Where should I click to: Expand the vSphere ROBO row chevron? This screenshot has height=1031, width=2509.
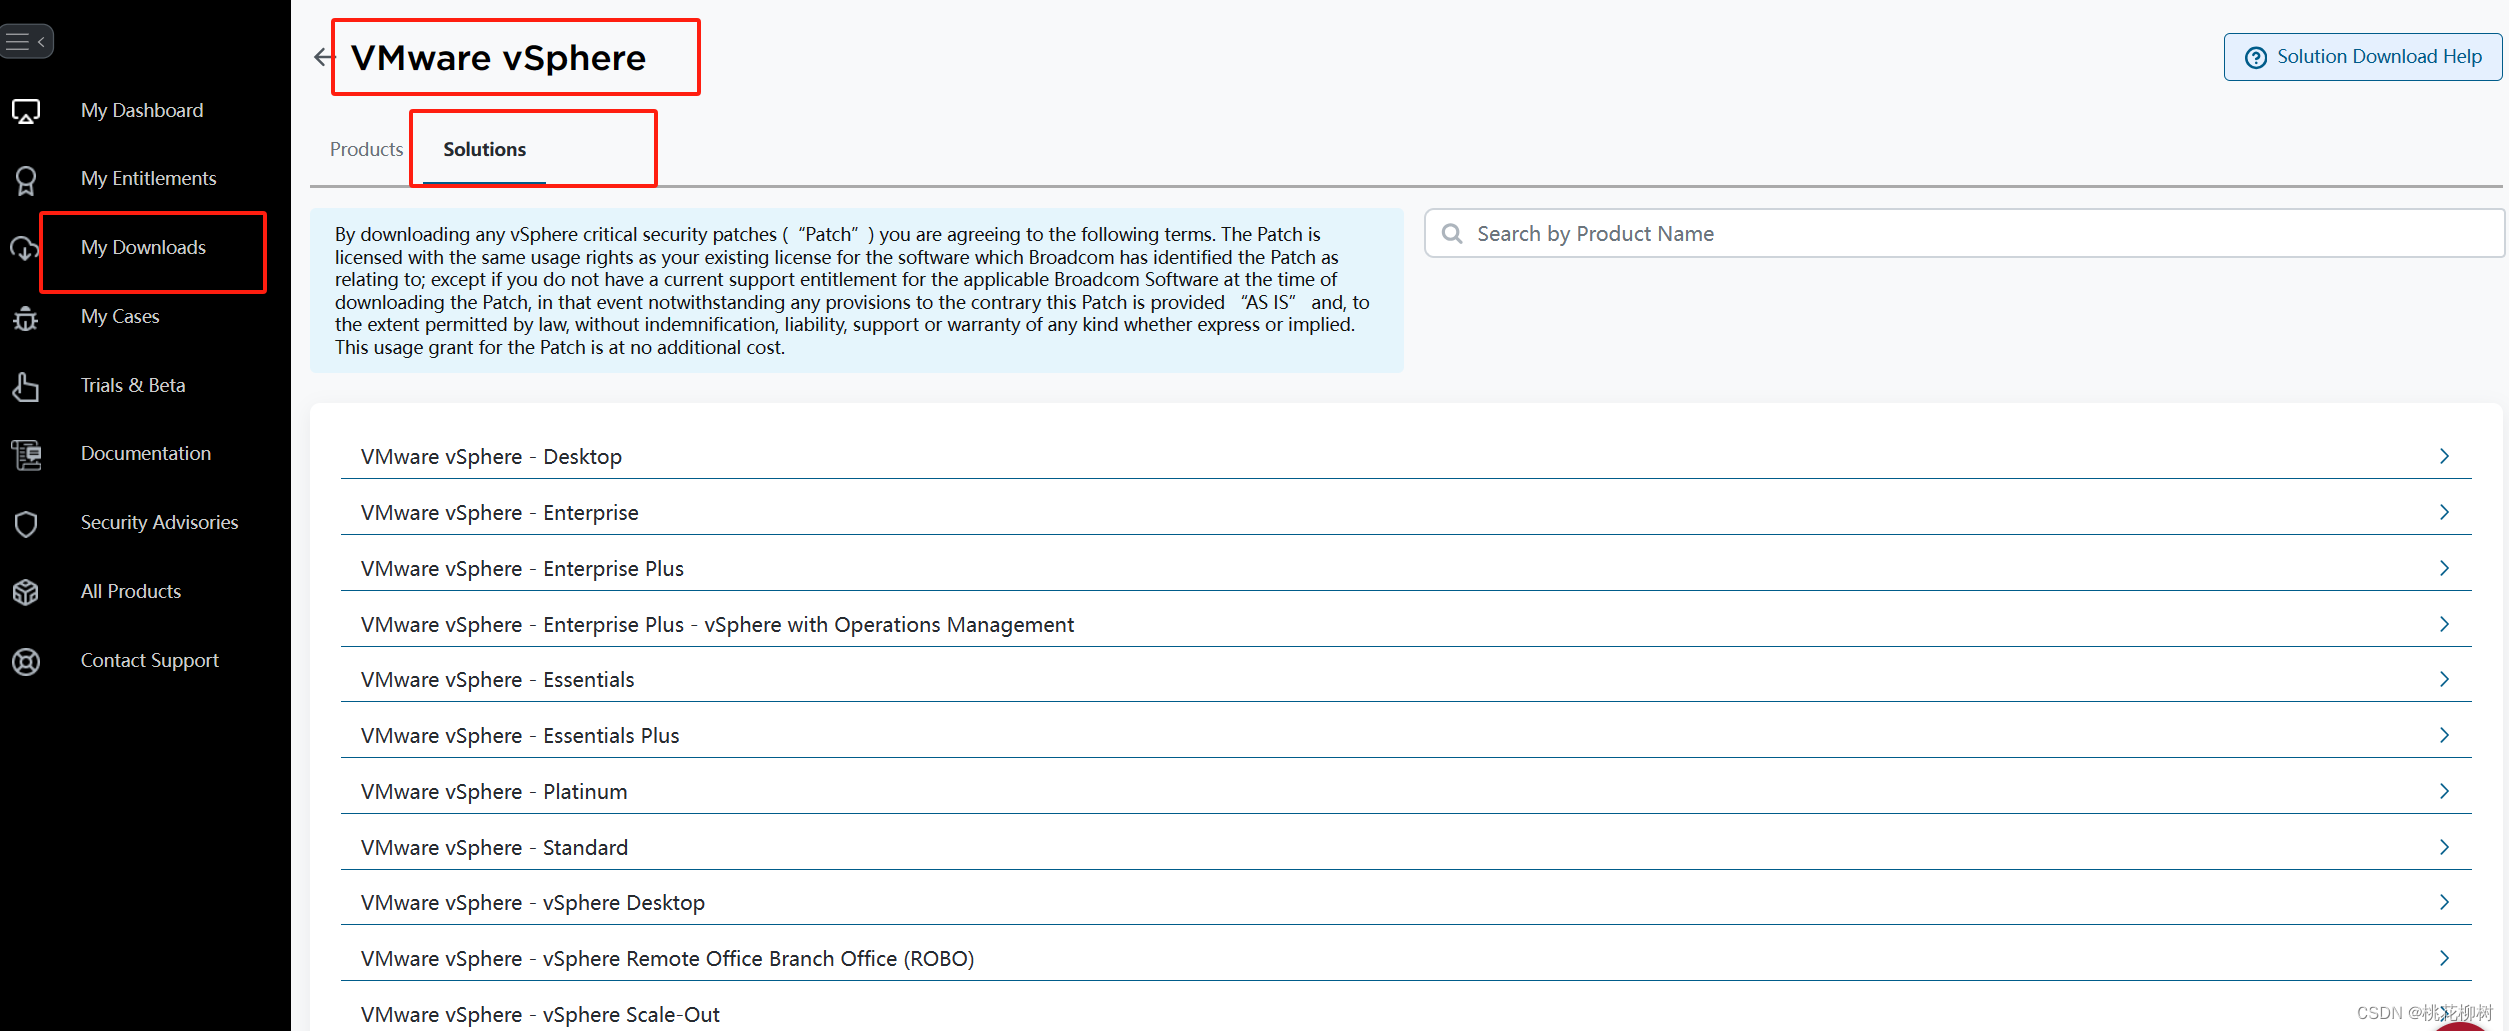coord(2444,958)
